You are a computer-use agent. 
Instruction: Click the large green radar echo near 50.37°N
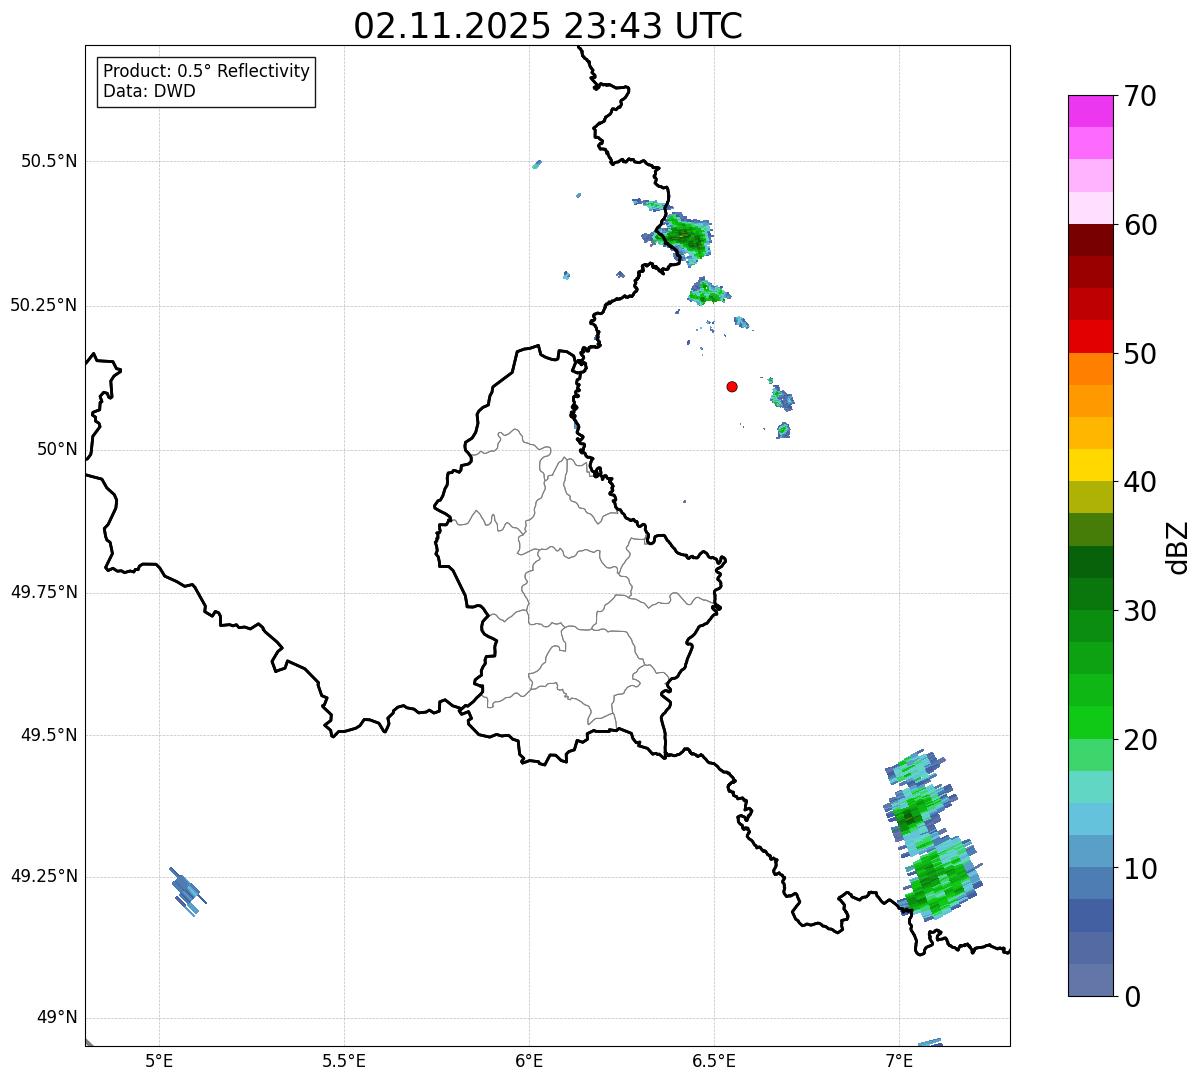pyautogui.click(x=686, y=237)
